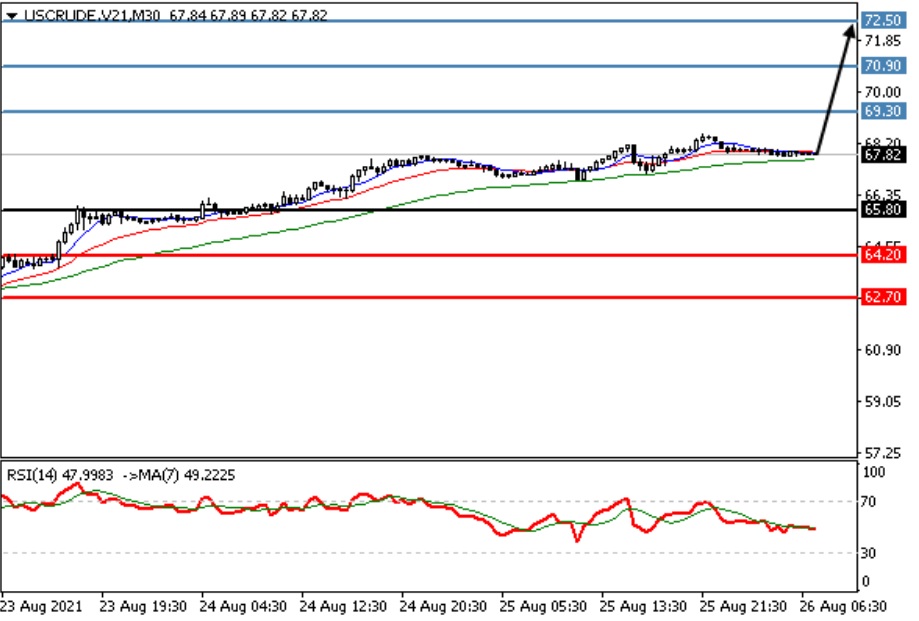This screenshot has height=621, width=919.
Task: Click the 71.85 price scale value
Action: (x=883, y=41)
